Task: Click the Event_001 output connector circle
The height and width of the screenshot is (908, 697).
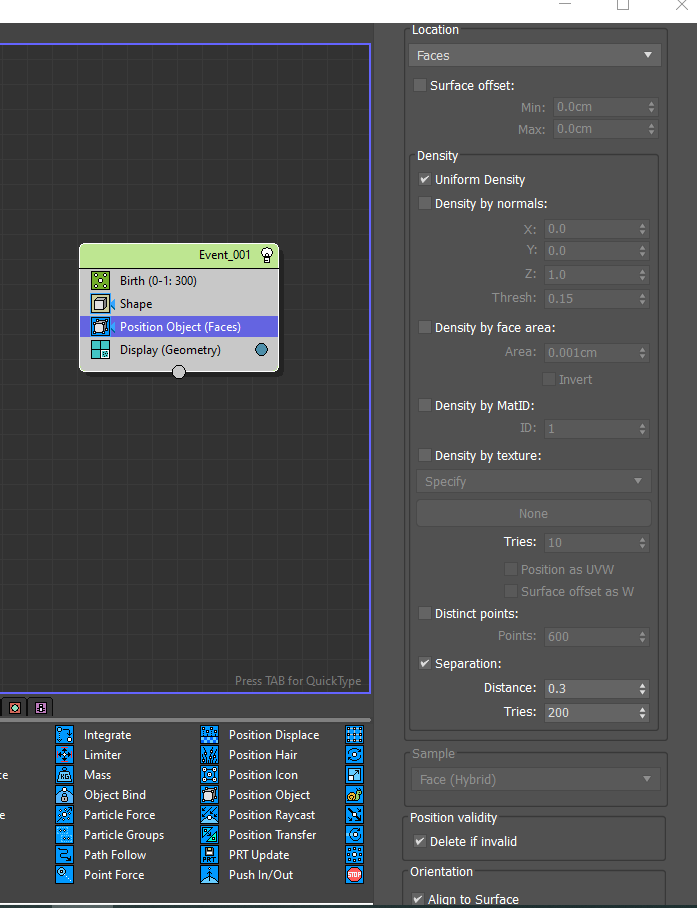Action: coord(179,372)
